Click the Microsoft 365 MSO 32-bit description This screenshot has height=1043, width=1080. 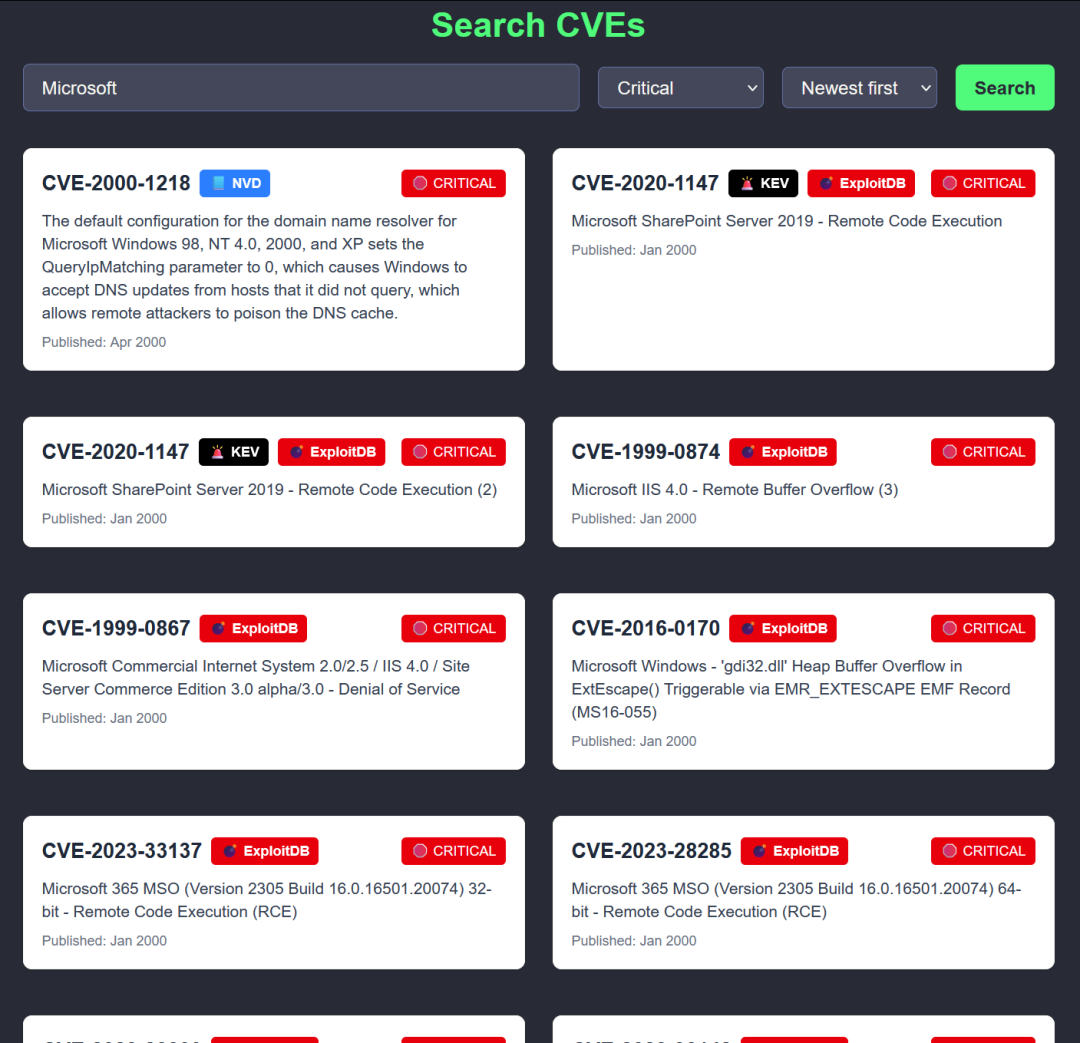coord(267,900)
